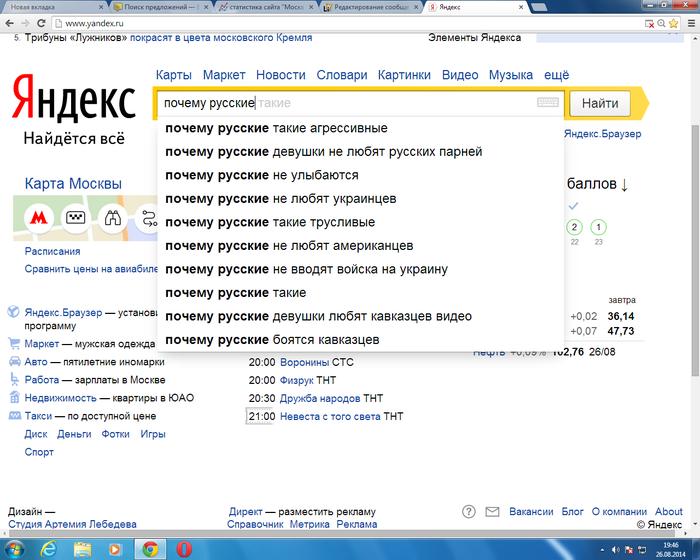700x560 pixels.
Task: Click the Metro icon on the Moscow map
Action: coord(39,218)
